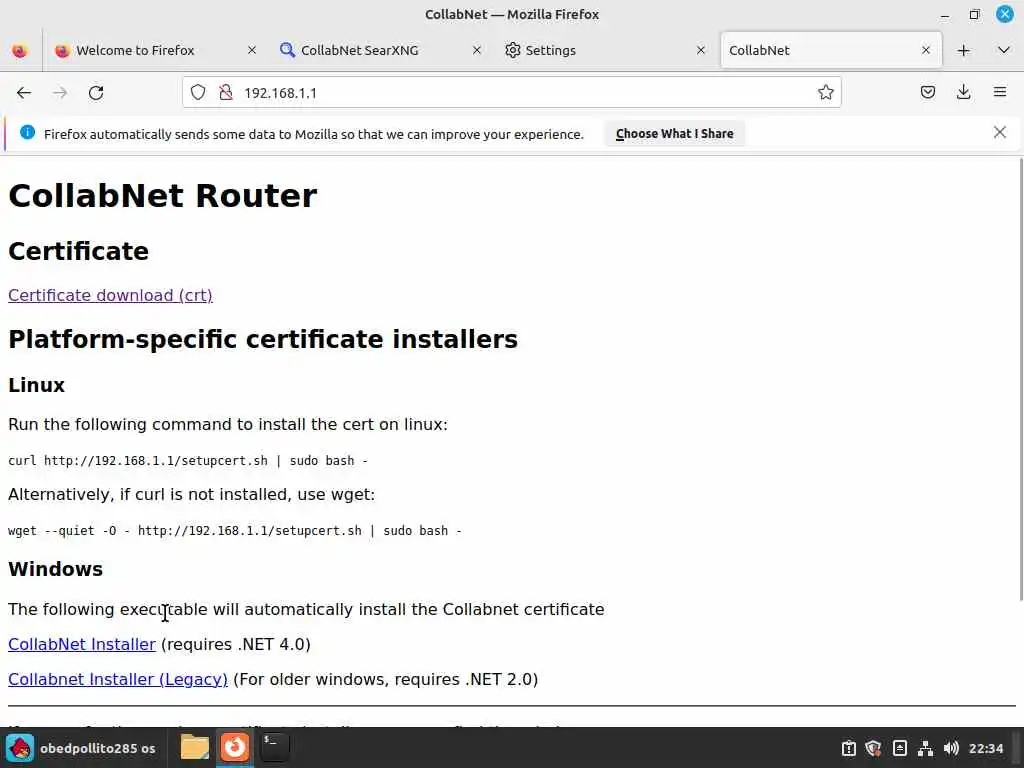Click the security shield tray icon
Image resolution: width=1024 pixels, height=768 pixels.
coord(873,748)
